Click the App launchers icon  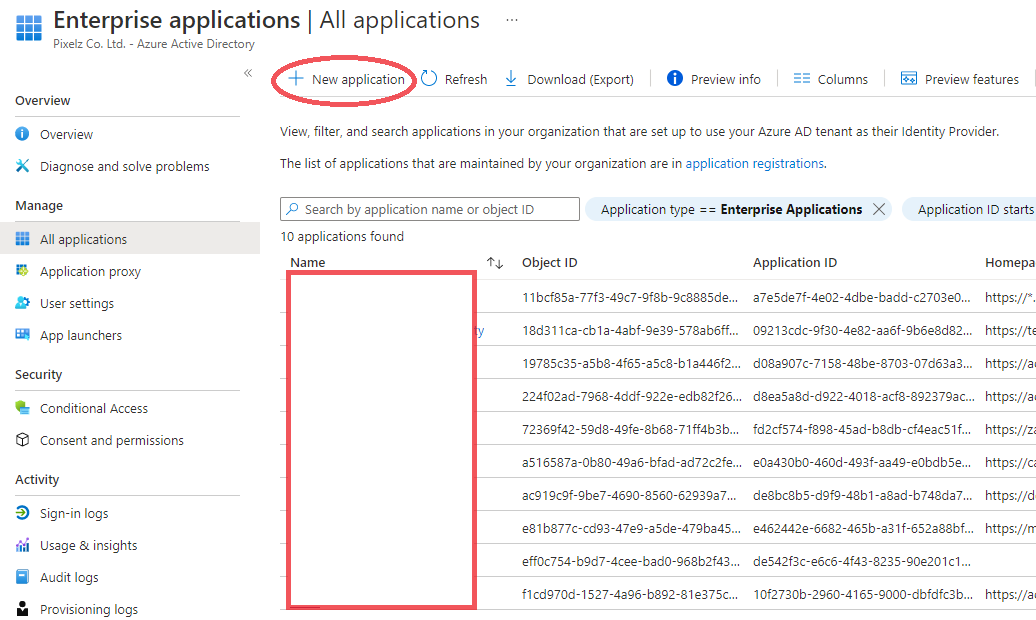click(22, 334)
